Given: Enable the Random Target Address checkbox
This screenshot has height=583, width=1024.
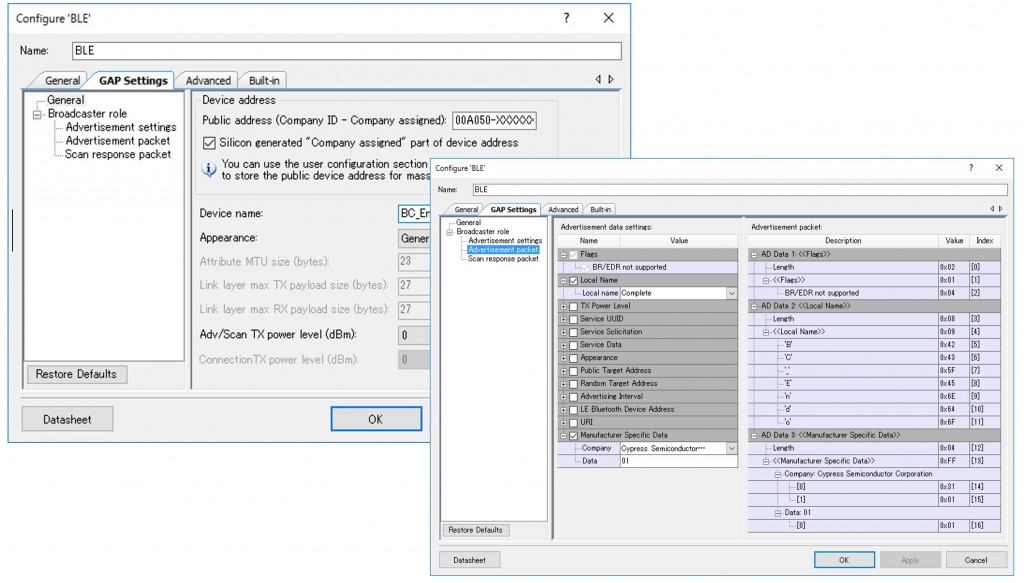Looking at the screenshot, I should pos(573,384).
